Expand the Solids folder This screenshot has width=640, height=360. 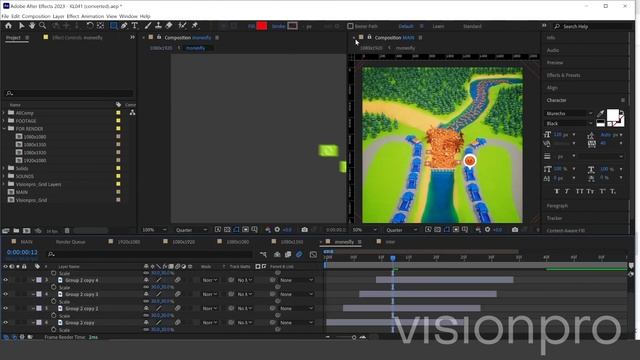tap(4, 168)
